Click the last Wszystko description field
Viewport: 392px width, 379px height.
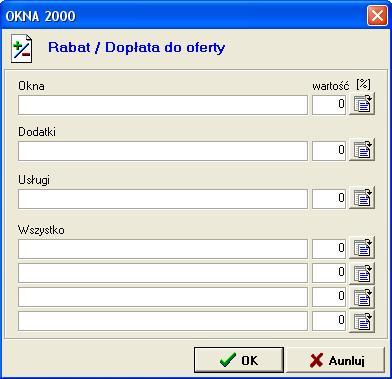163,321
